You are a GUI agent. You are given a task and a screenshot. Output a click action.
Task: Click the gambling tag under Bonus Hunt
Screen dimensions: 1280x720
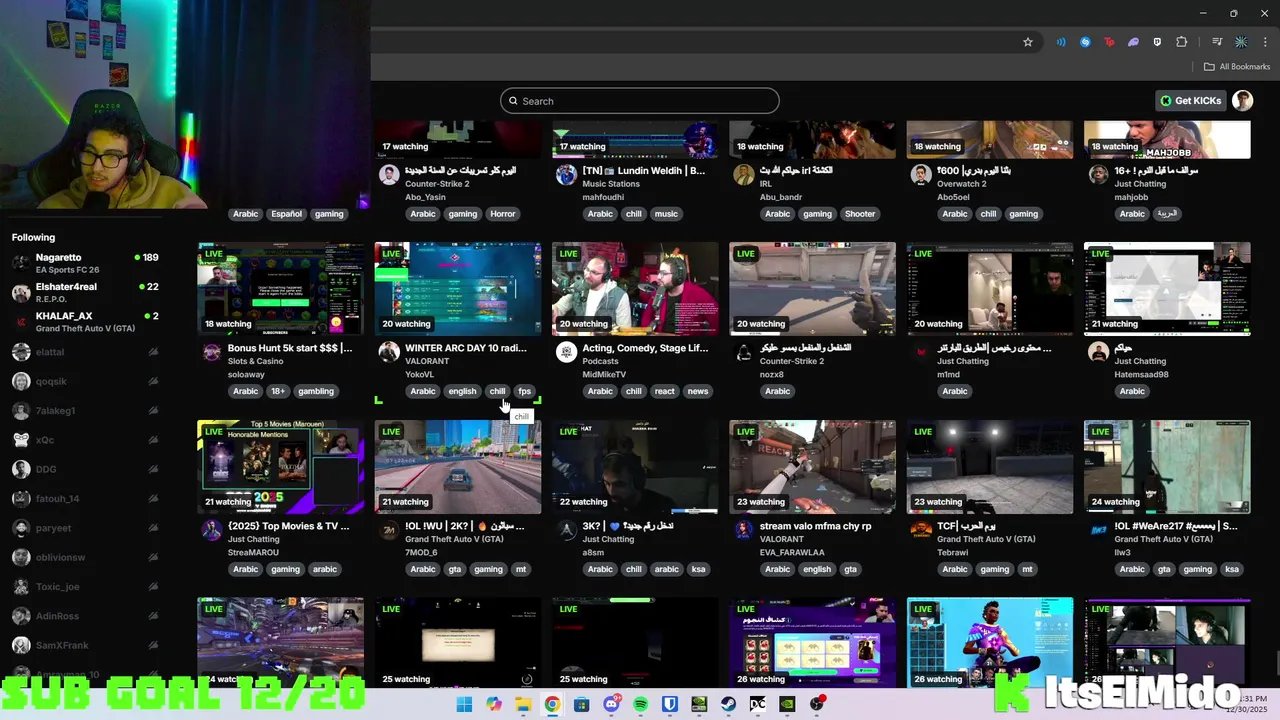pos(316,391)
